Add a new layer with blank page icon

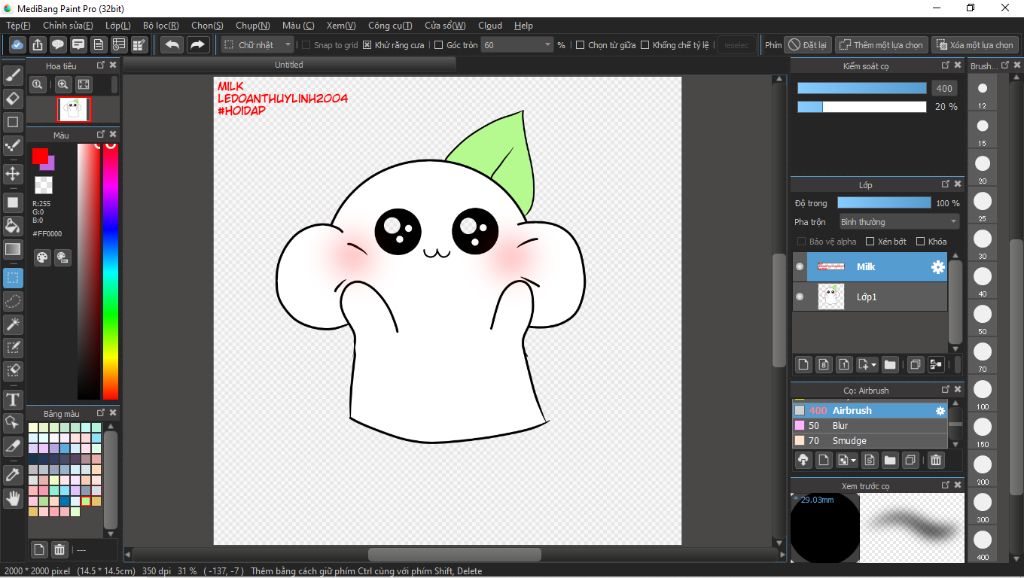(x=803, y=364)
